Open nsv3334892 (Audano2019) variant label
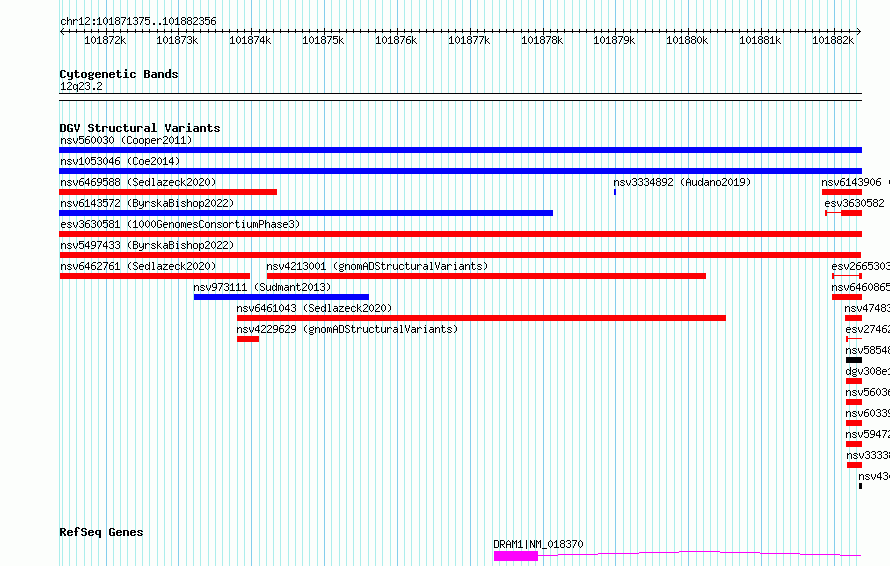This screenshot has width=890, height=566. 682,182
